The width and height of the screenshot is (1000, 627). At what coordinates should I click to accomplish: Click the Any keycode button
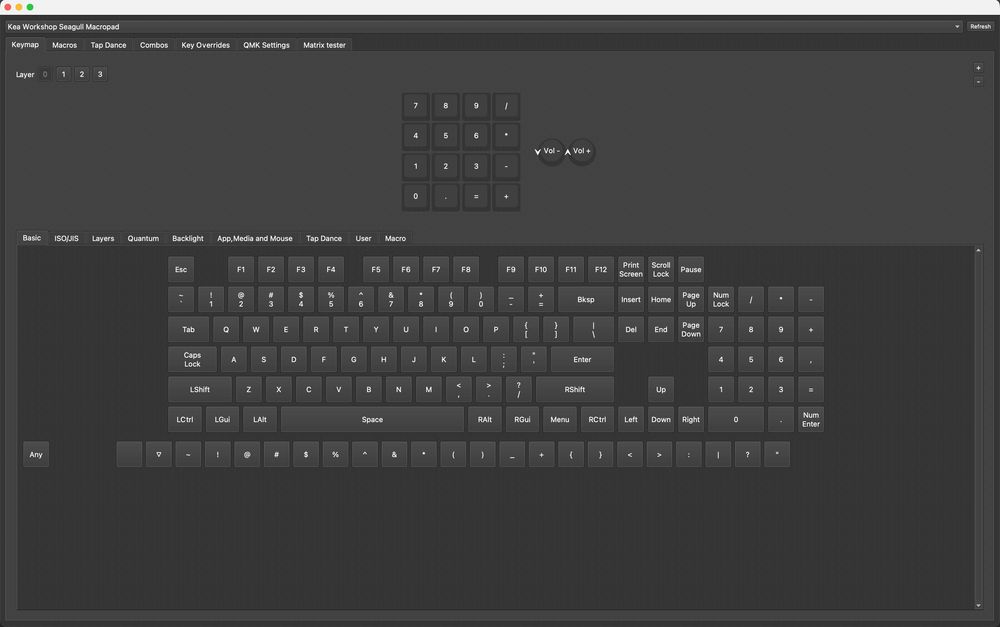coord(36,455)
